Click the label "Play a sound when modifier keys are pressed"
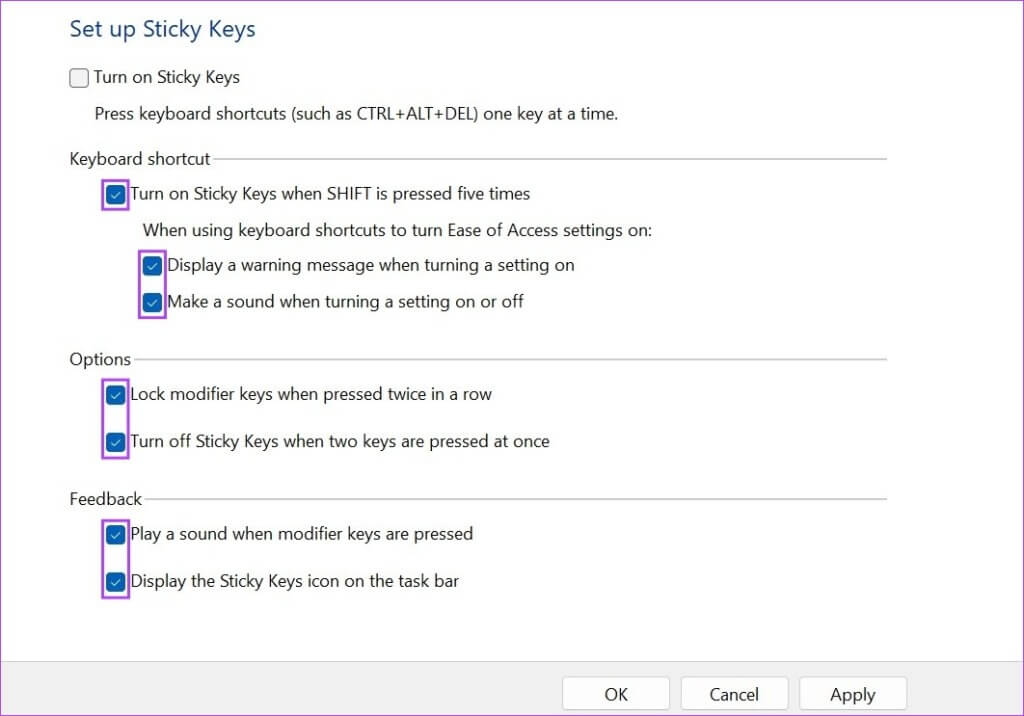 (x=300, y=534)
